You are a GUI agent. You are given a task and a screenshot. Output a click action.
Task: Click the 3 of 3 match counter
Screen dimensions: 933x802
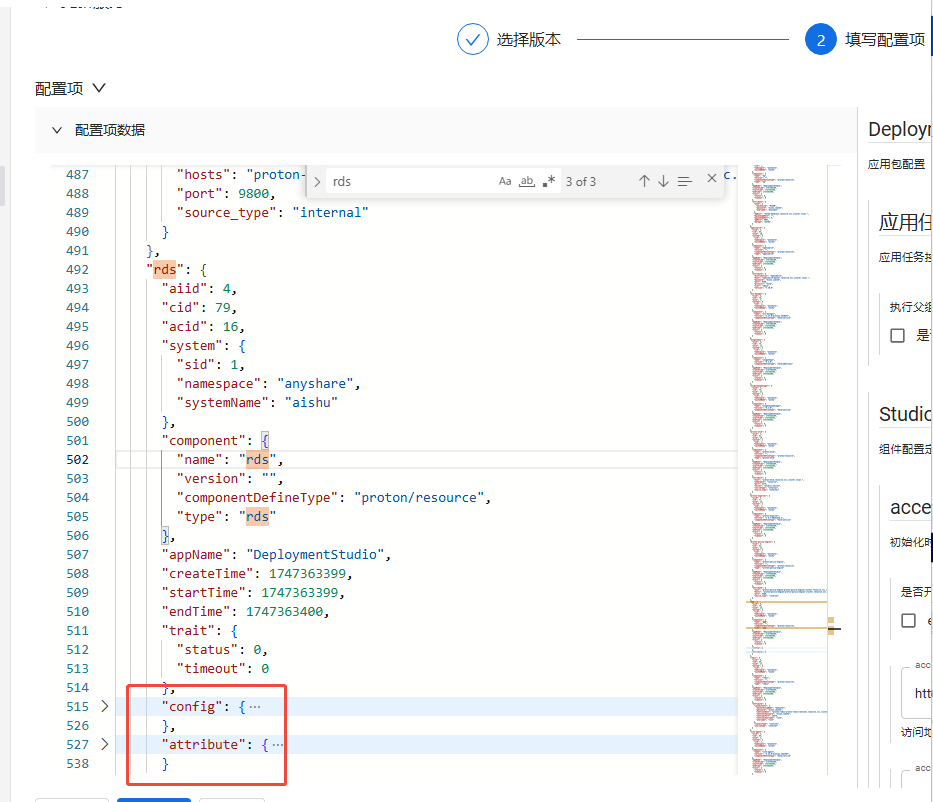coord(581,181)
